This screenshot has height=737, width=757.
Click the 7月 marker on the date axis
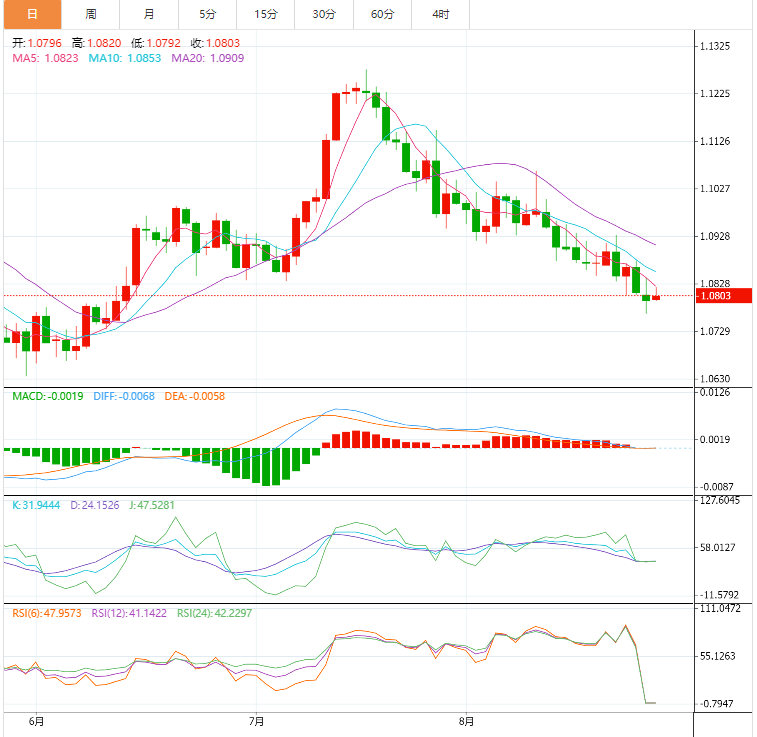(x=257, y=720)
